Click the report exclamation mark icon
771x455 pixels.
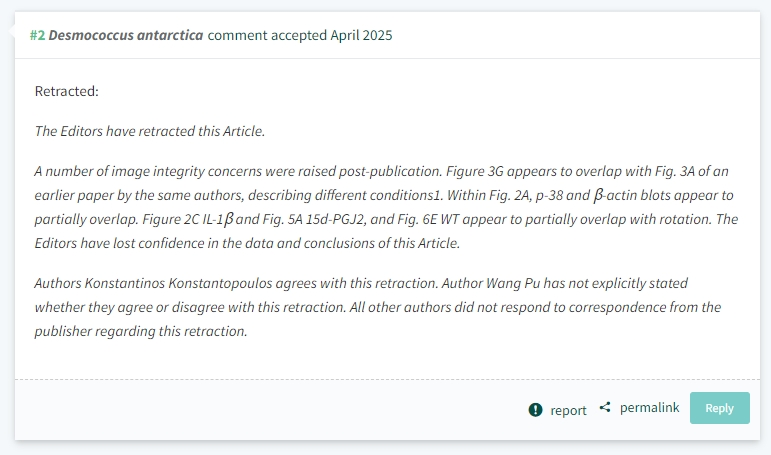coord(535,409)
